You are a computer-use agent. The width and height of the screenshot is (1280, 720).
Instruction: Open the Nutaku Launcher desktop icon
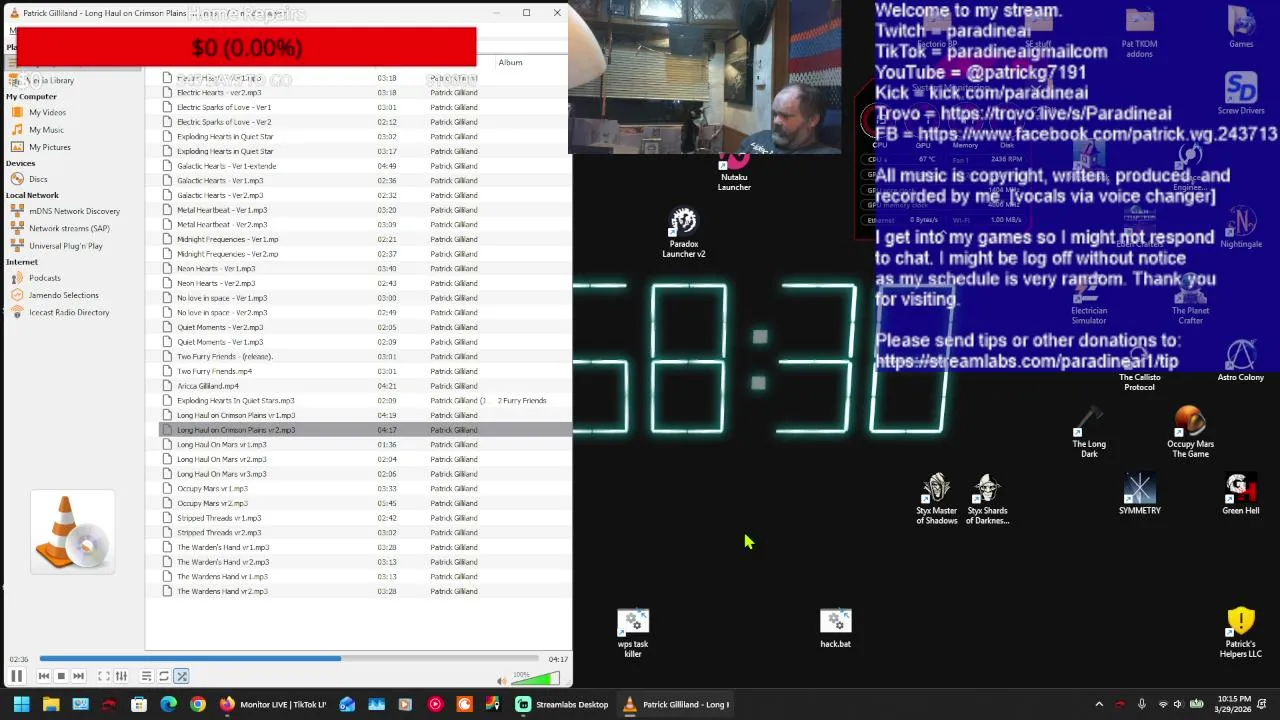click(734, 171)
